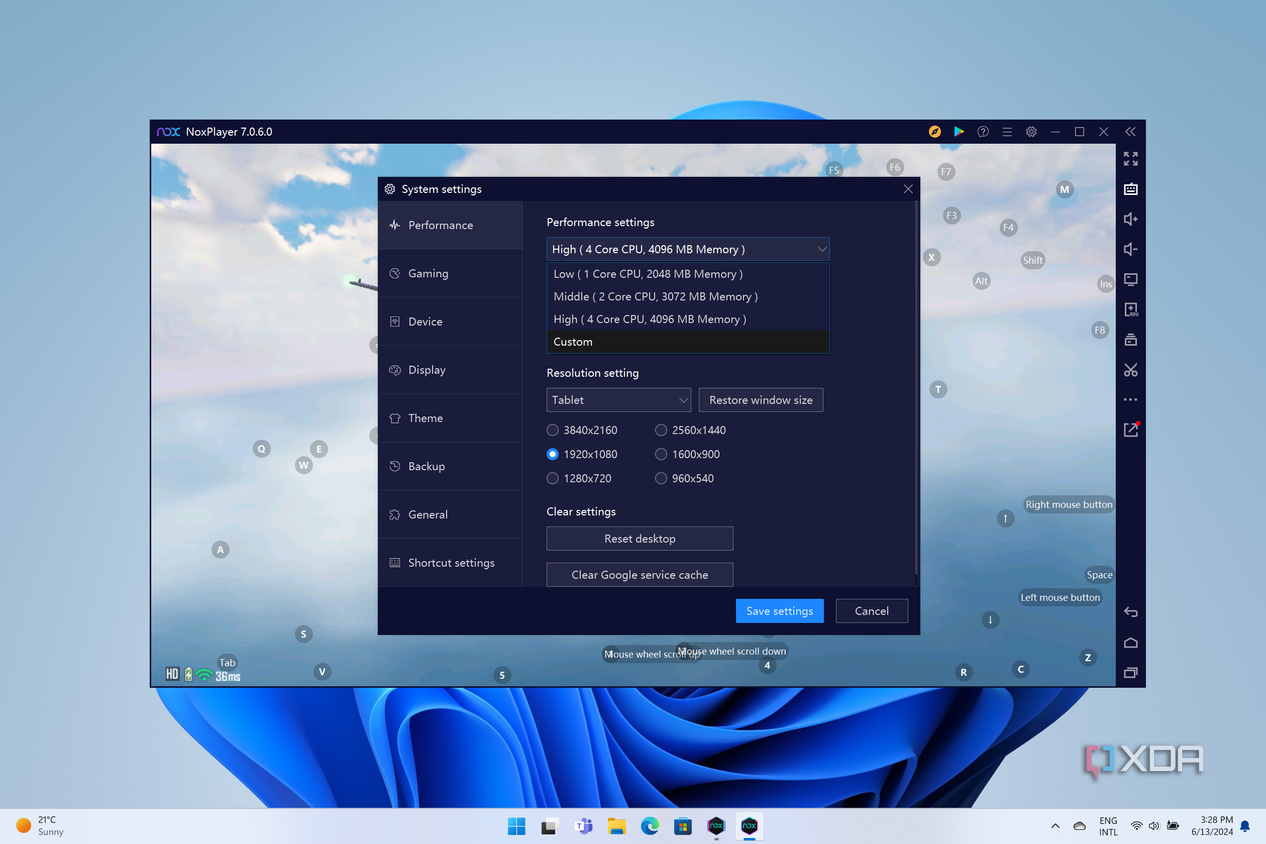This screenshot has width=1266, height=844.
Task: Open Microsoft Store from taskbar
Action: click(683, 826)
